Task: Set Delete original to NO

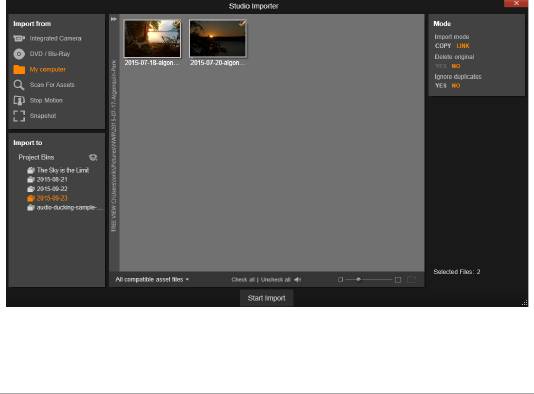Action: click(x=456, y=66)
